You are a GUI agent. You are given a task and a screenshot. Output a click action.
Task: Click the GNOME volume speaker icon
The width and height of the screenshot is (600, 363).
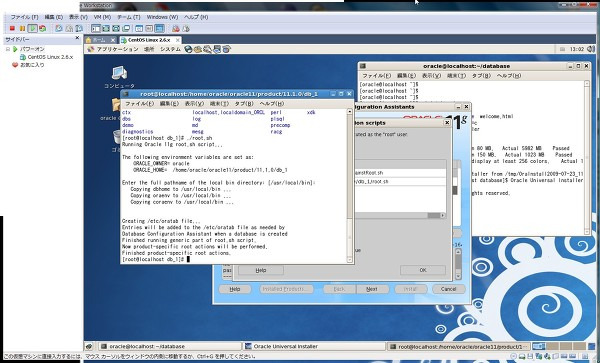click(591, 49)
